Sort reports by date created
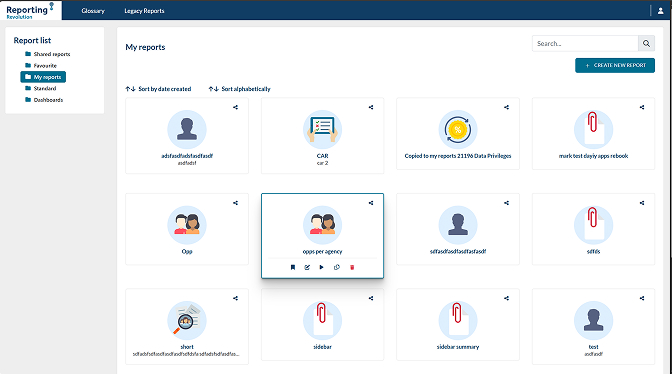Screen dimensions: 672x374 pyautogui.click(x=158, y=89)
